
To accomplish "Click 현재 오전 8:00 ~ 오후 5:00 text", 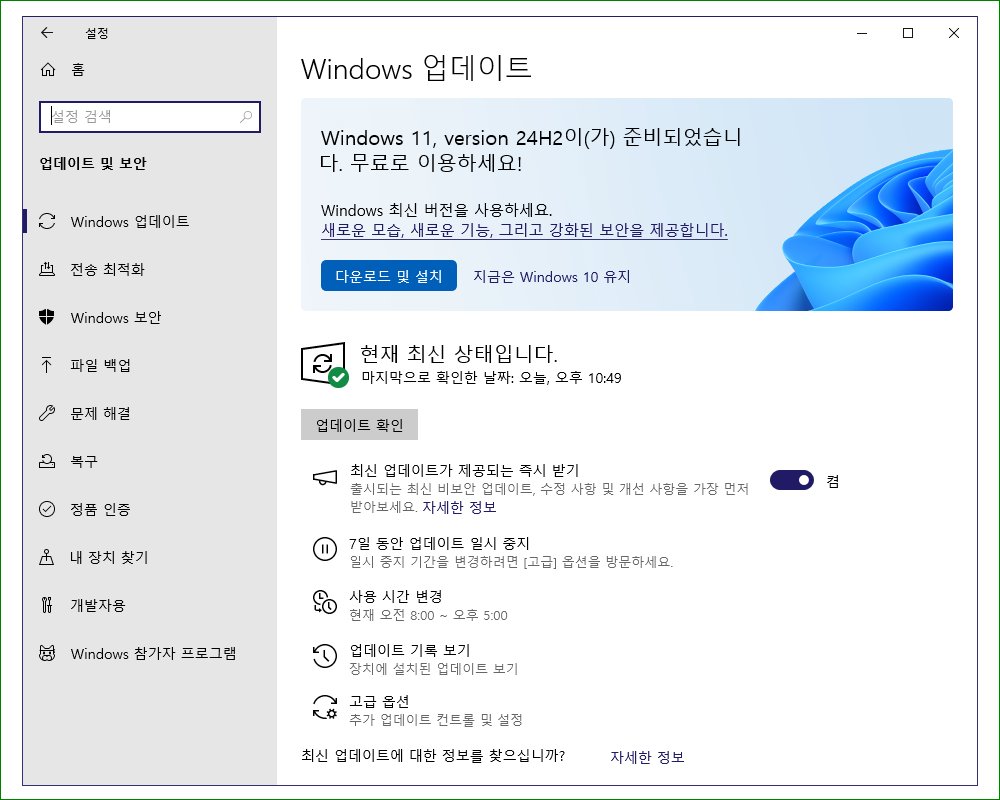I will pos(429,615).
